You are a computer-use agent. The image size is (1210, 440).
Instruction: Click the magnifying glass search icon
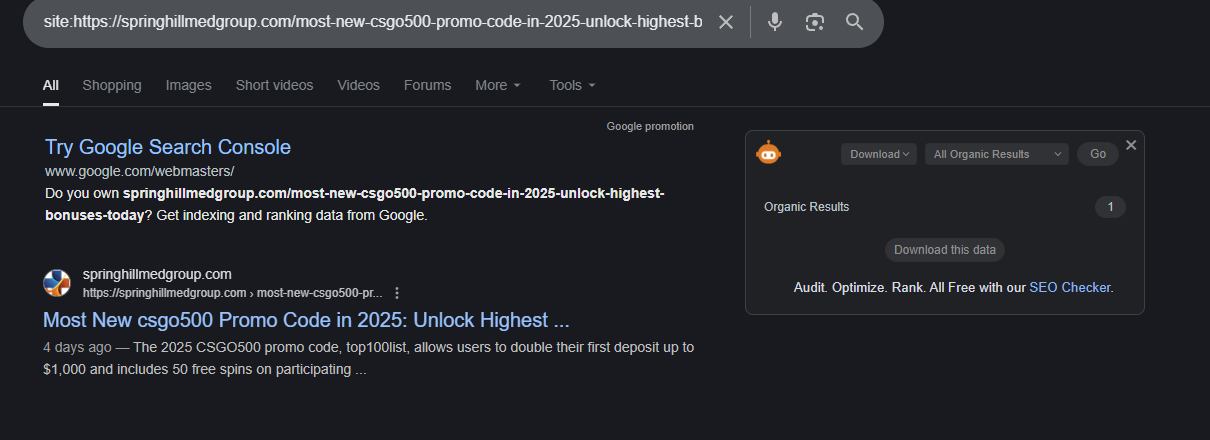[x=854, y=22]
